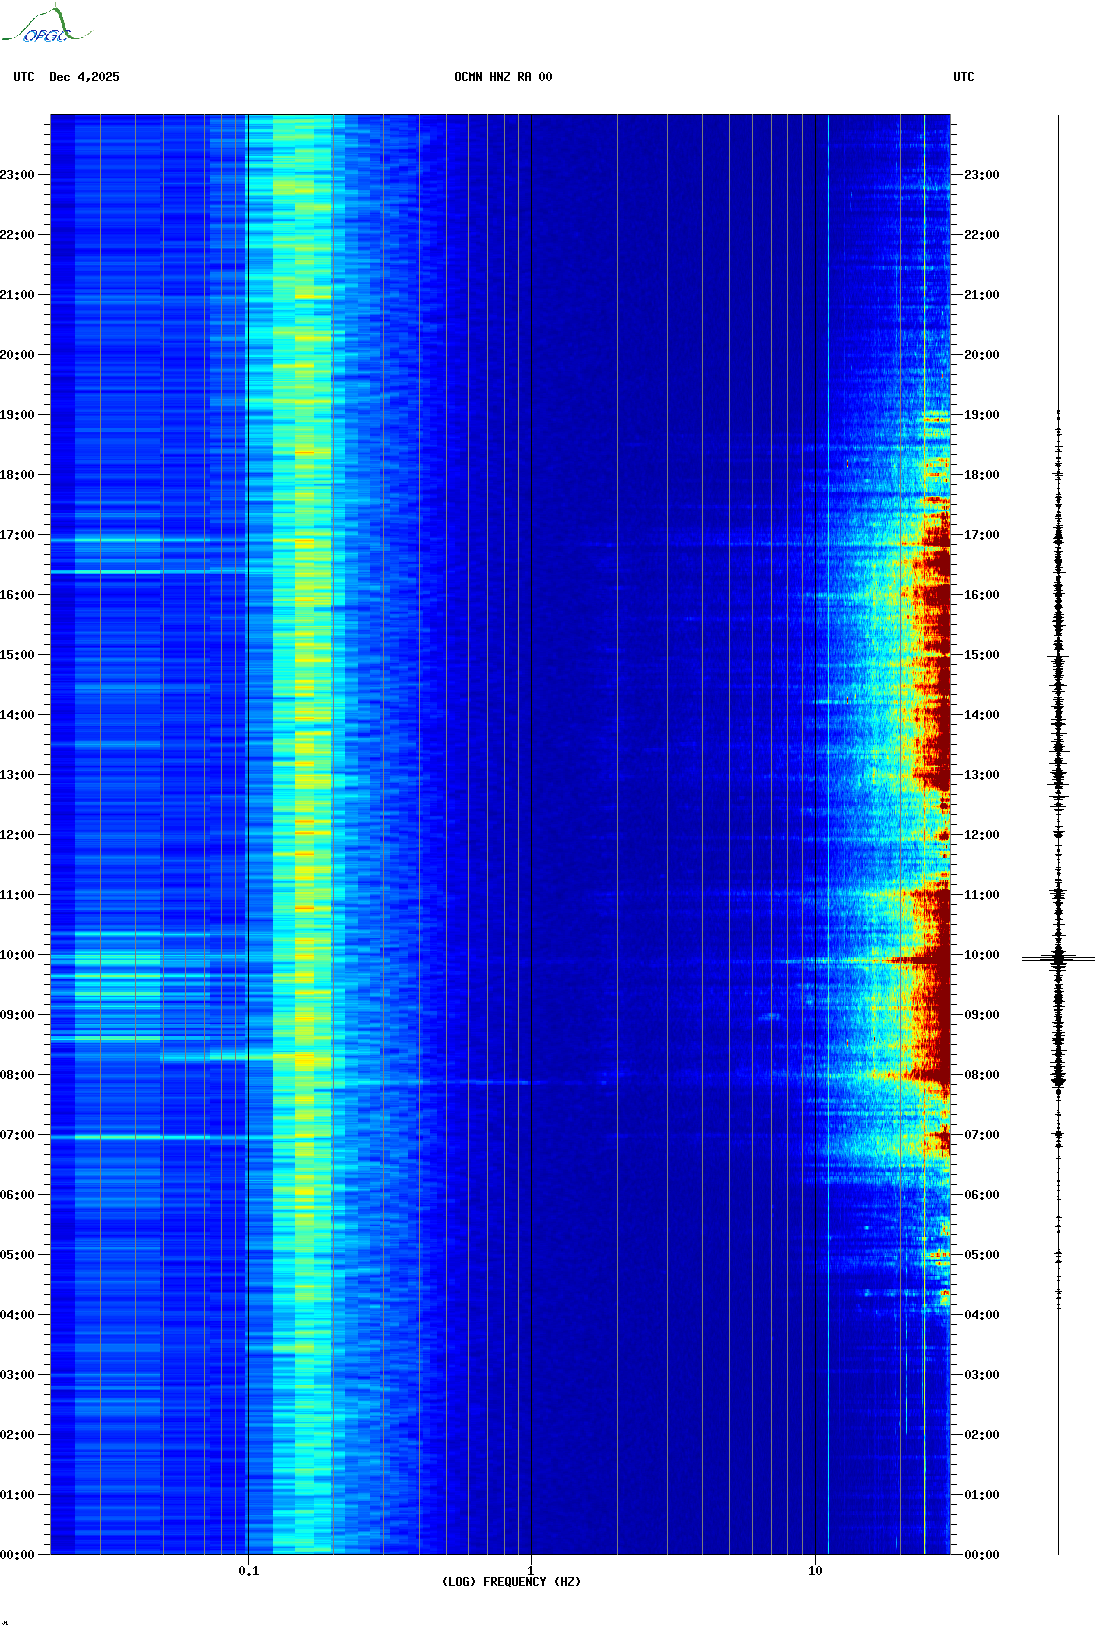
Task: Click the left axis '12:00' time label
Action: tap(17, 835)
